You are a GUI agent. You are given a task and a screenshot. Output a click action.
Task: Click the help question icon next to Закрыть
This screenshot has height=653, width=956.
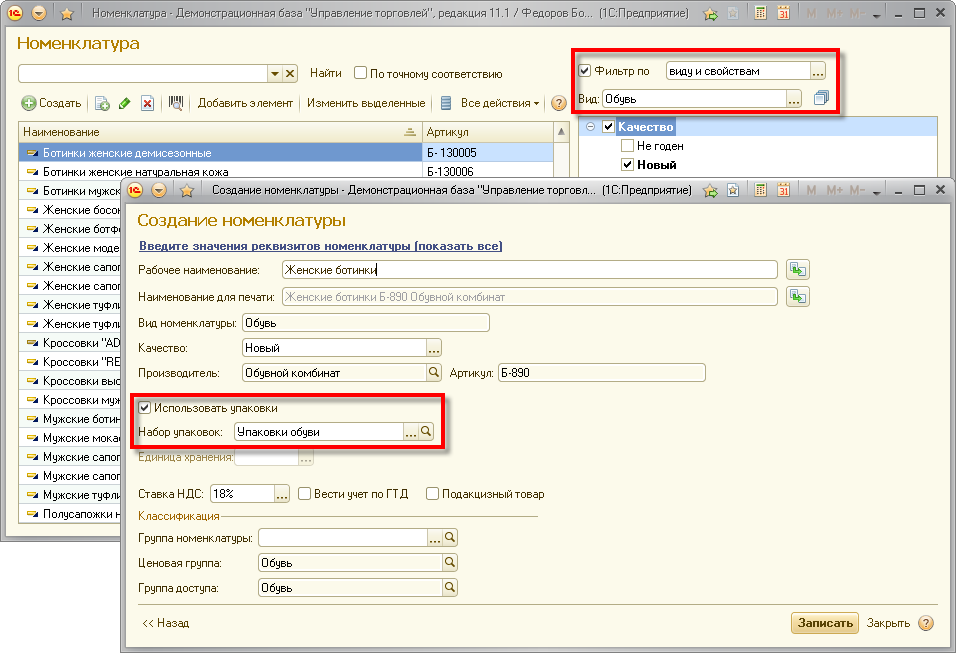[926, 623]
